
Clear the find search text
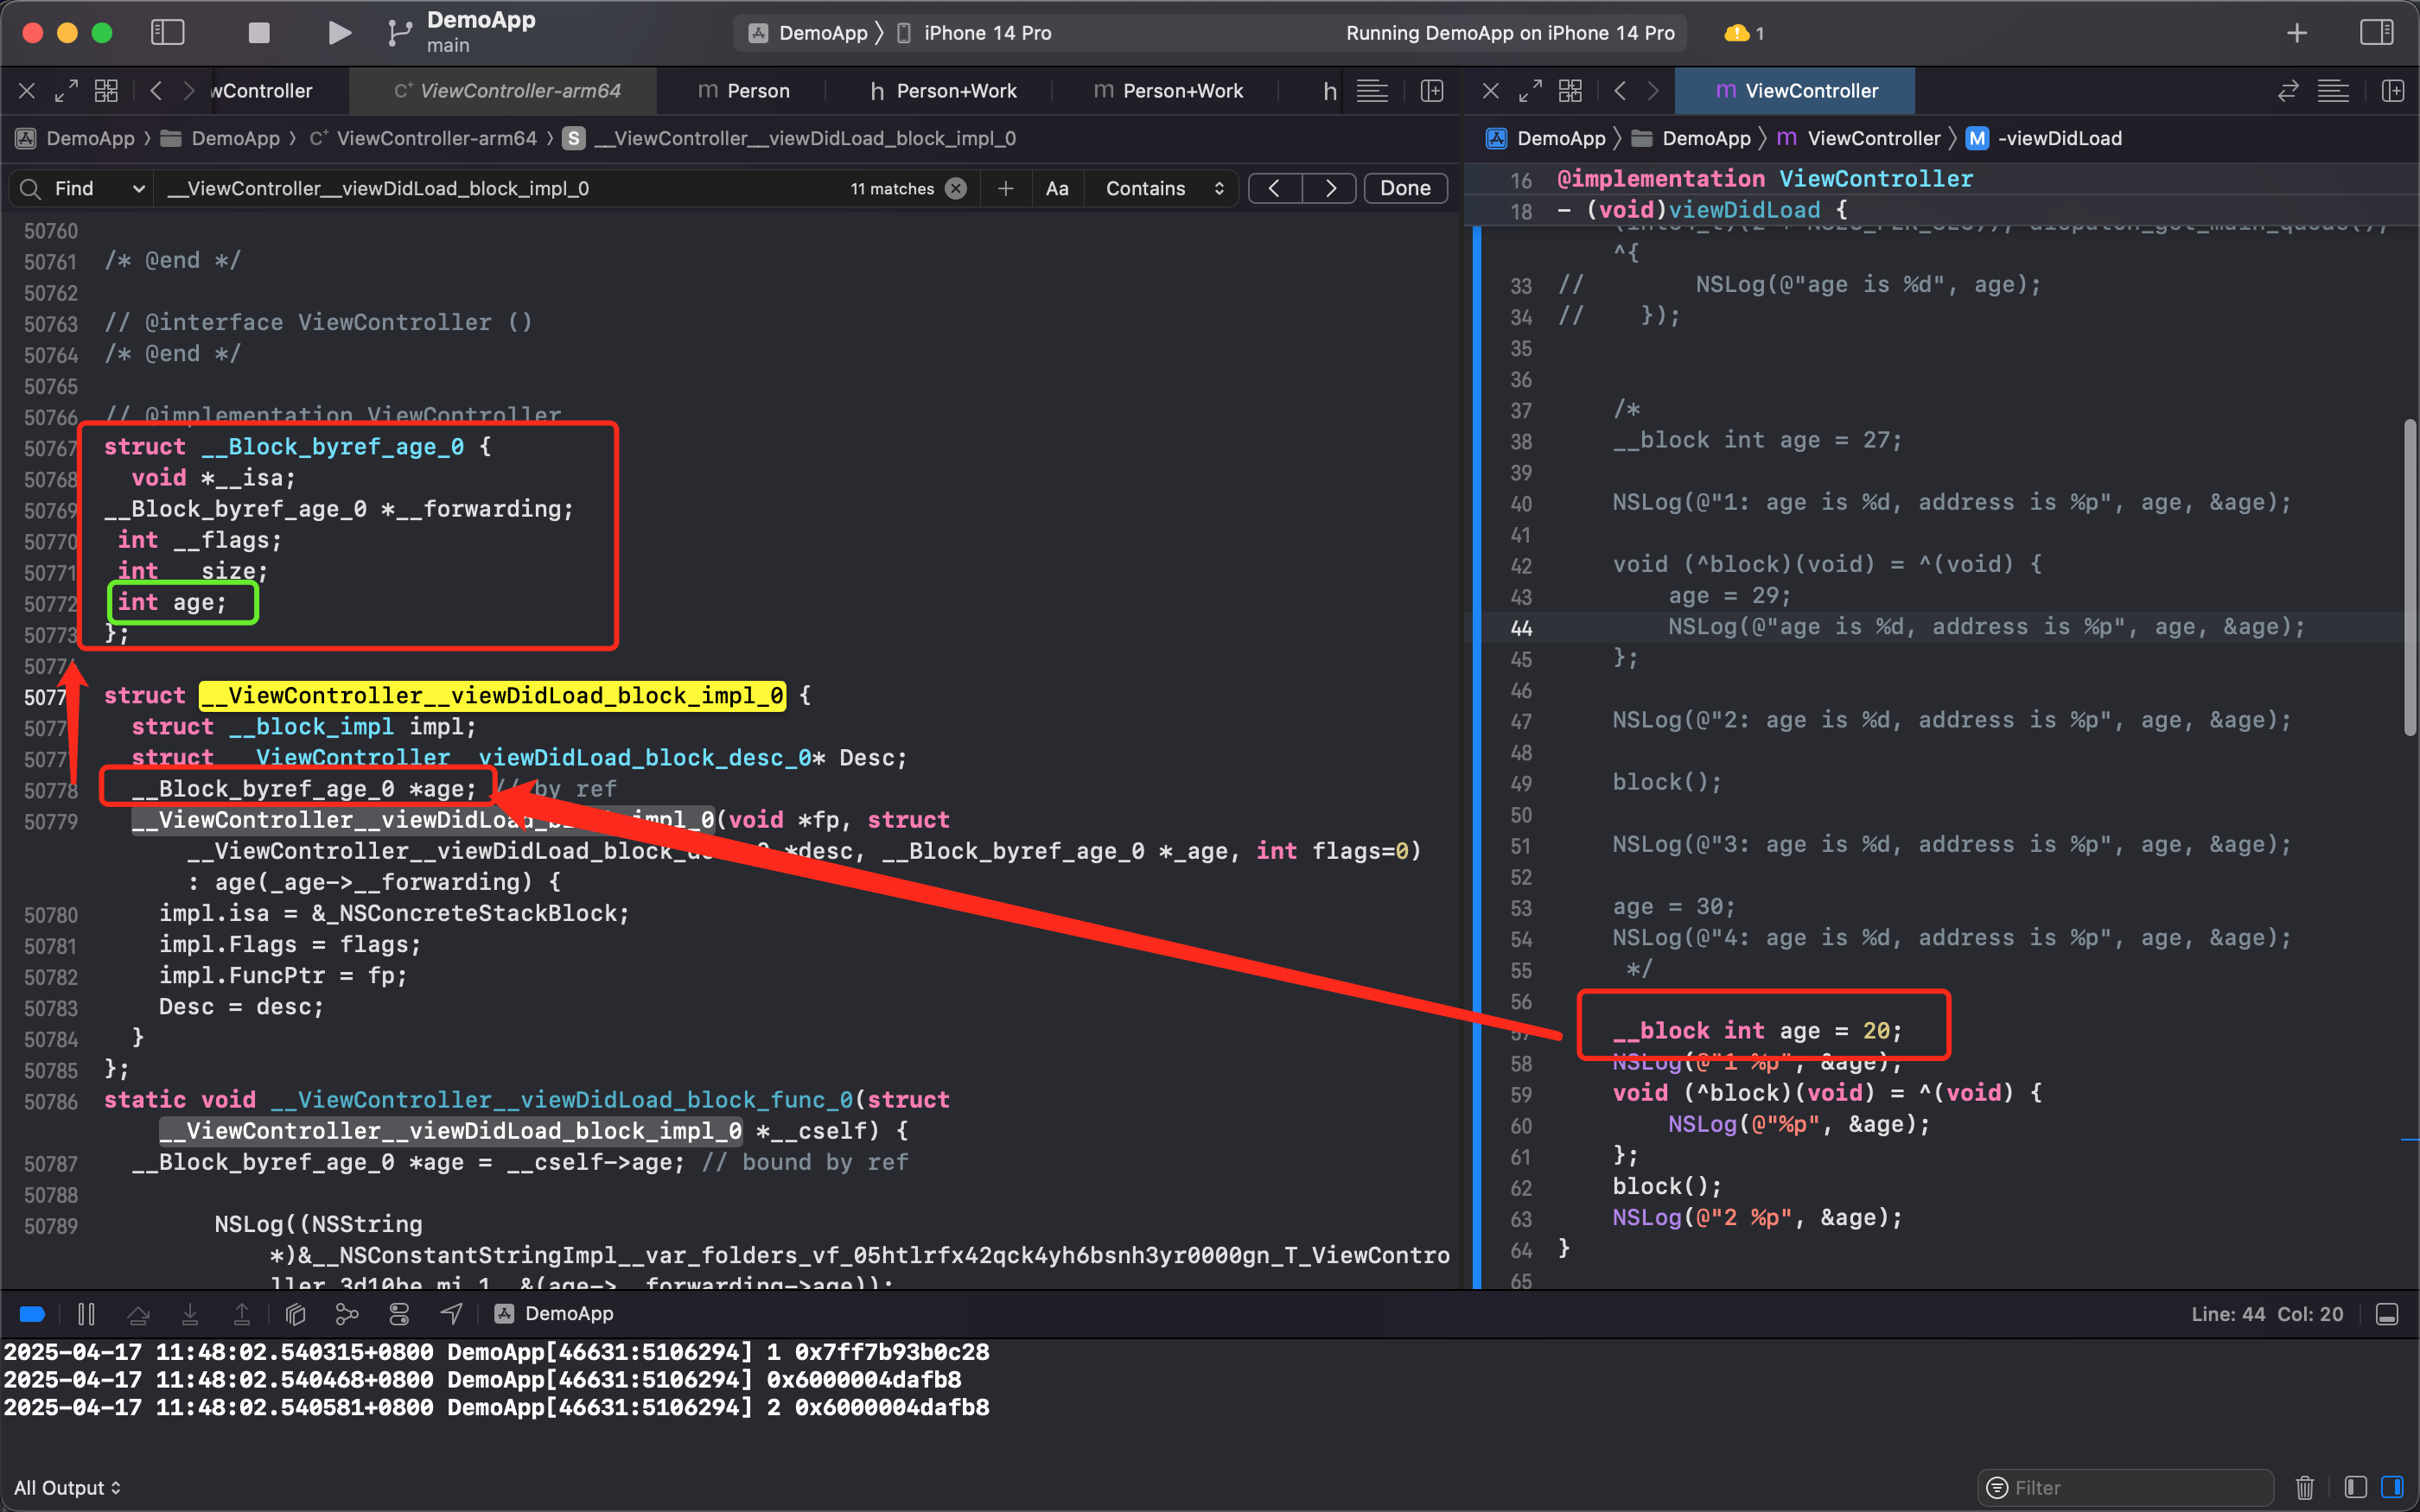tap(956, 188)
